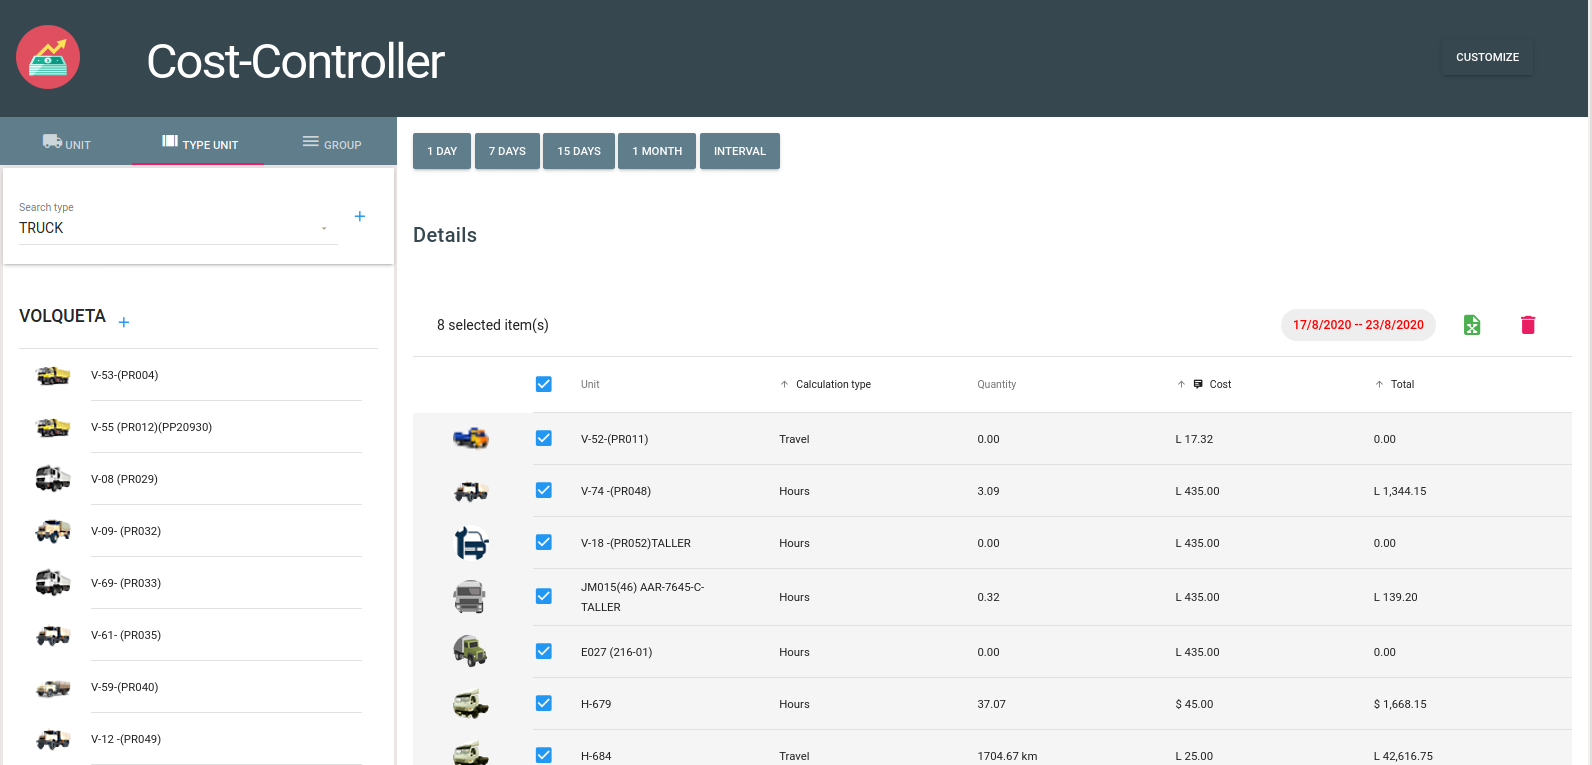Click blue icon in V-18 -(PR052)TALLER row
Screen dimensions: 1592x765
tap(471, 543)
